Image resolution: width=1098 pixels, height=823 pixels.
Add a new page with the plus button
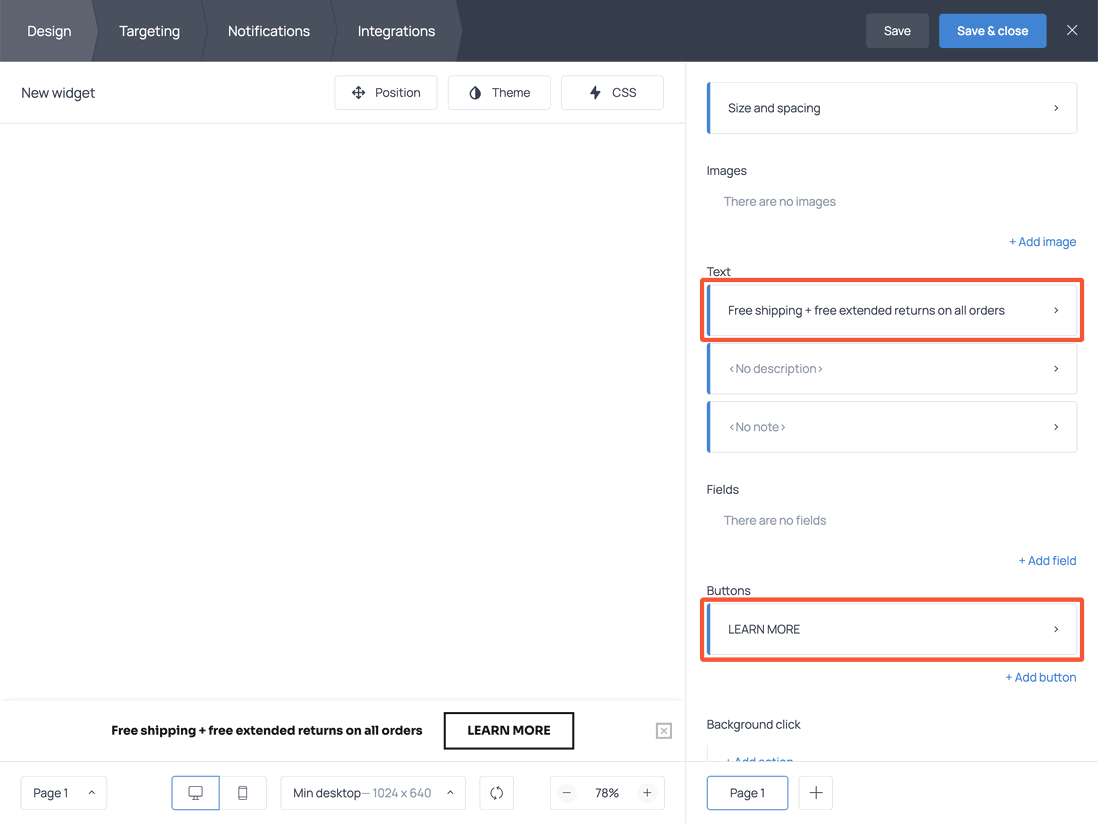[815, 792]
